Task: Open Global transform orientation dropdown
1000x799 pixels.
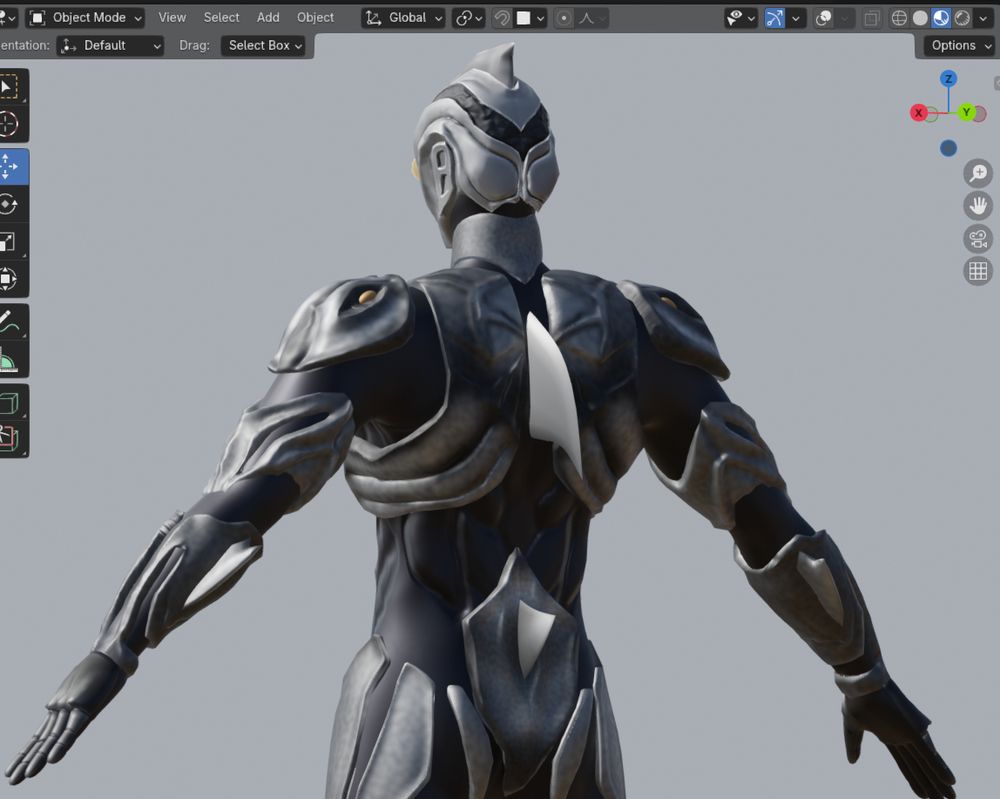Action: tap(404, 18)
